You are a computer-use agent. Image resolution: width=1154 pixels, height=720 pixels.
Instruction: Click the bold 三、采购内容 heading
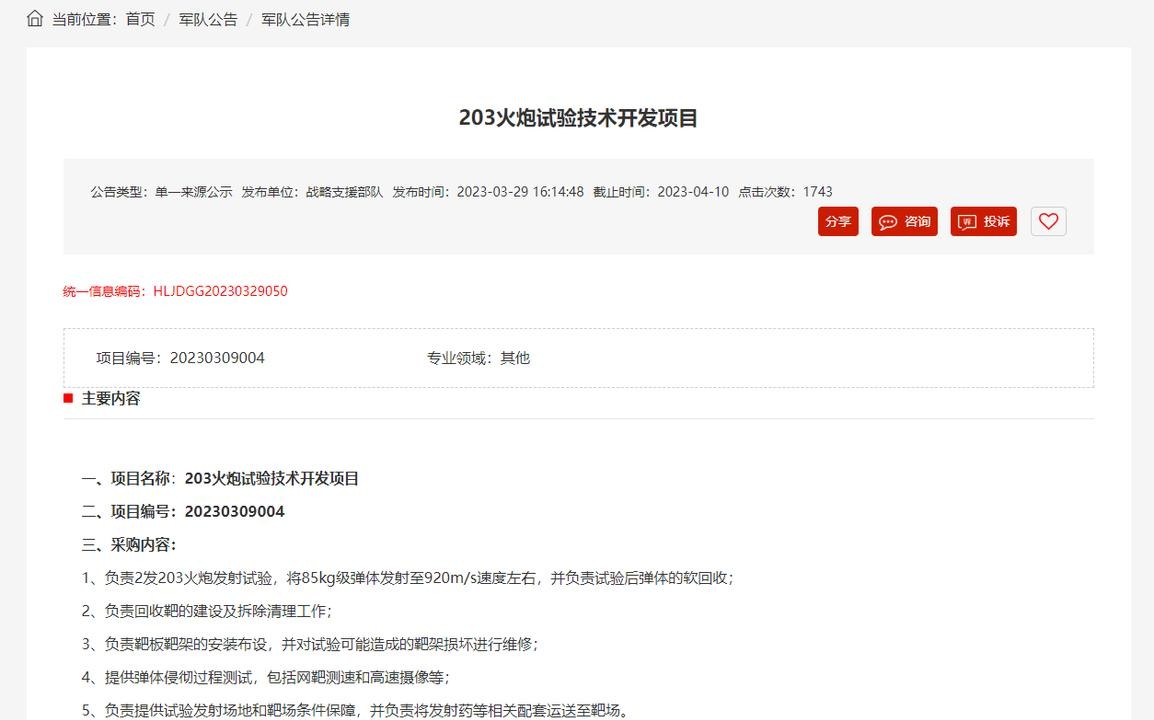tap(129, 544)
